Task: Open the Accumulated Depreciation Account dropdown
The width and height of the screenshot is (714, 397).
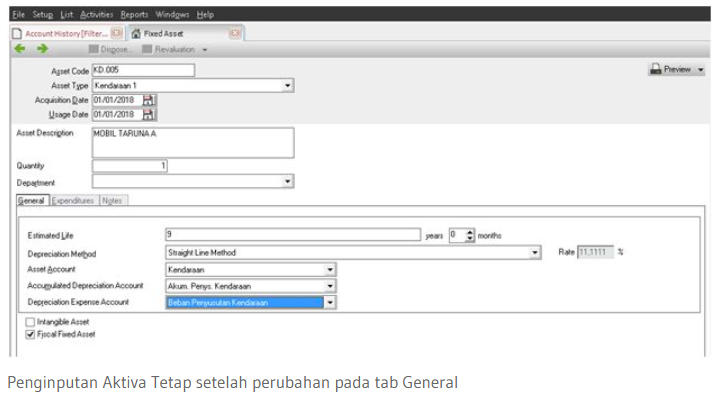Action: [330, 286]
